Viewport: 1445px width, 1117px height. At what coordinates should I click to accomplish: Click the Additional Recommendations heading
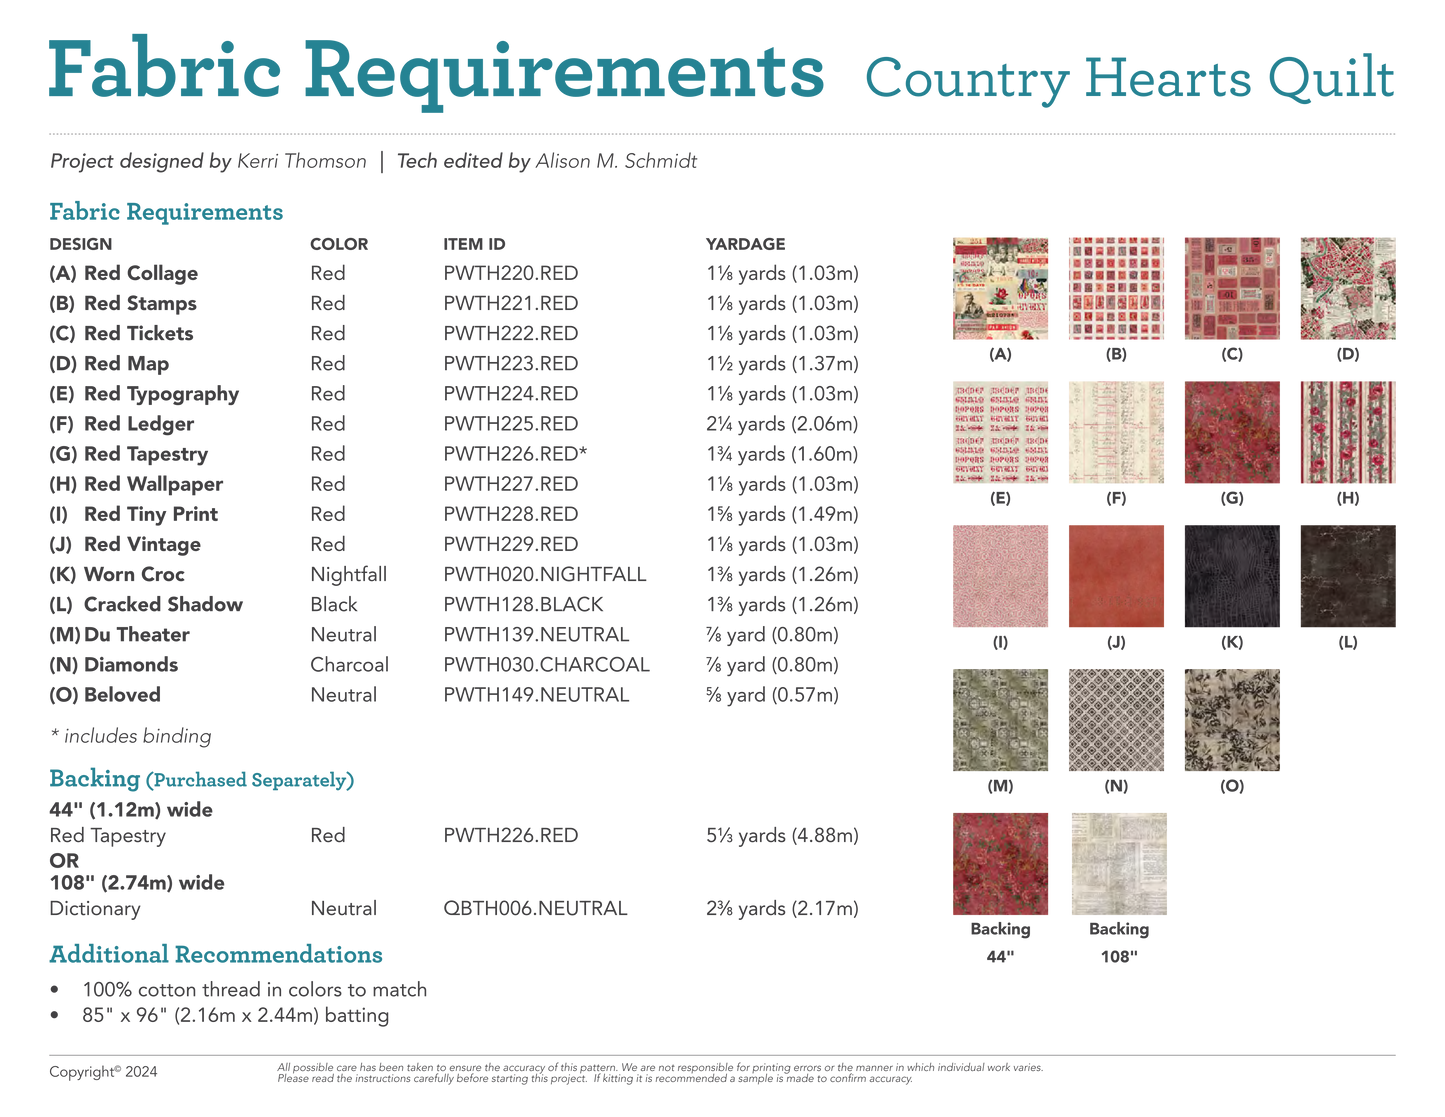[216, 955]
